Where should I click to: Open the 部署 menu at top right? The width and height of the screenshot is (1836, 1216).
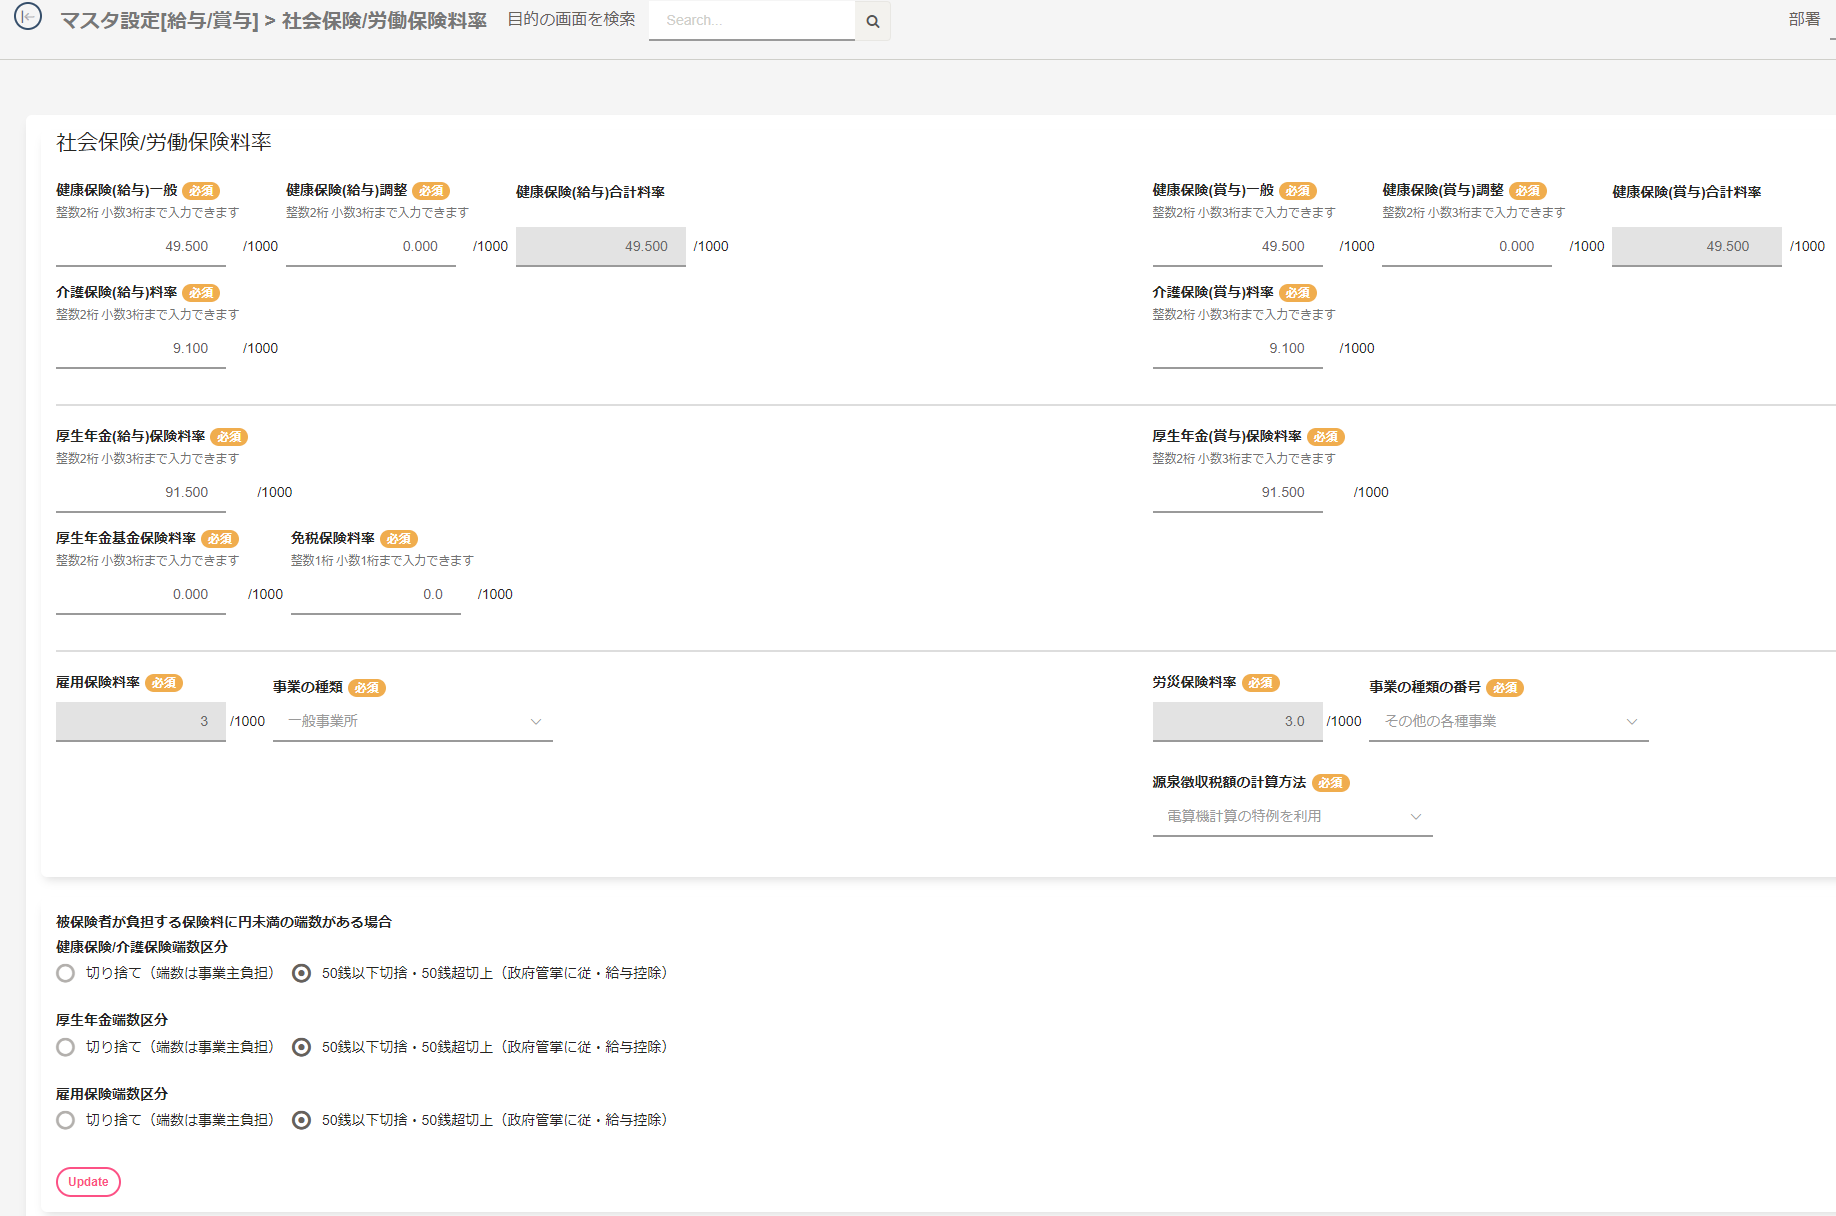pos(1804,19)
